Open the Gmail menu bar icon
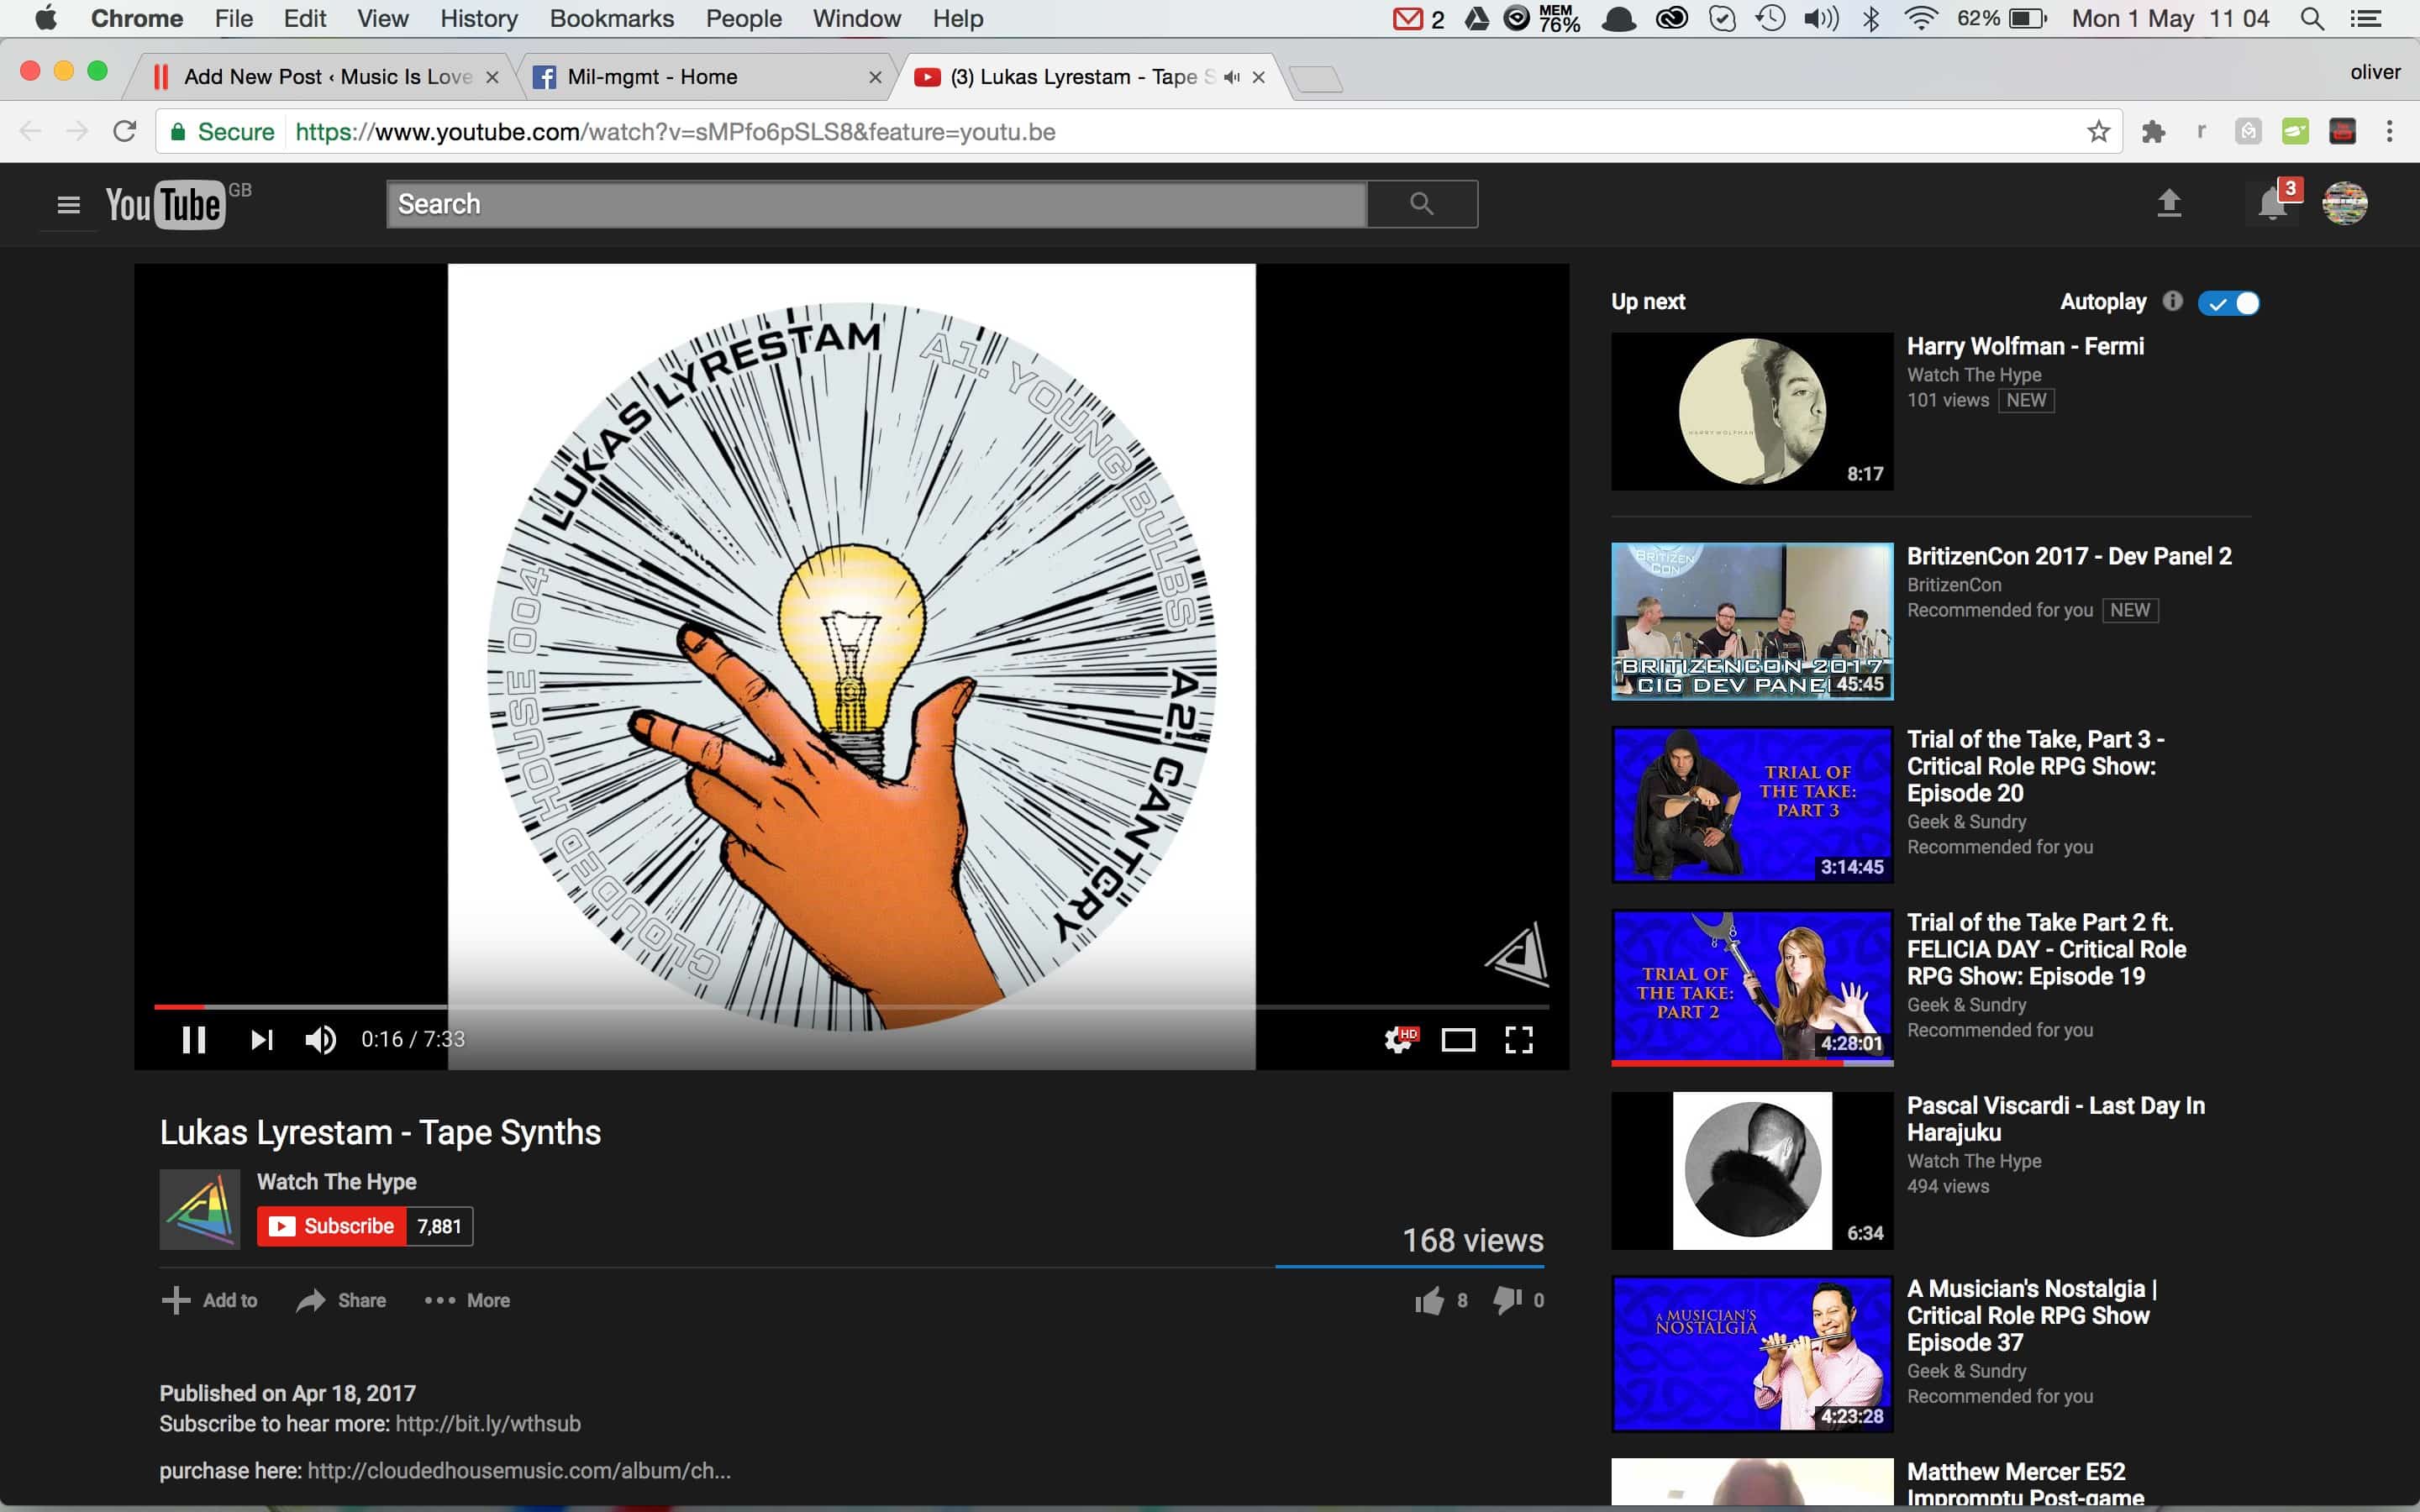 point(1407,19)
